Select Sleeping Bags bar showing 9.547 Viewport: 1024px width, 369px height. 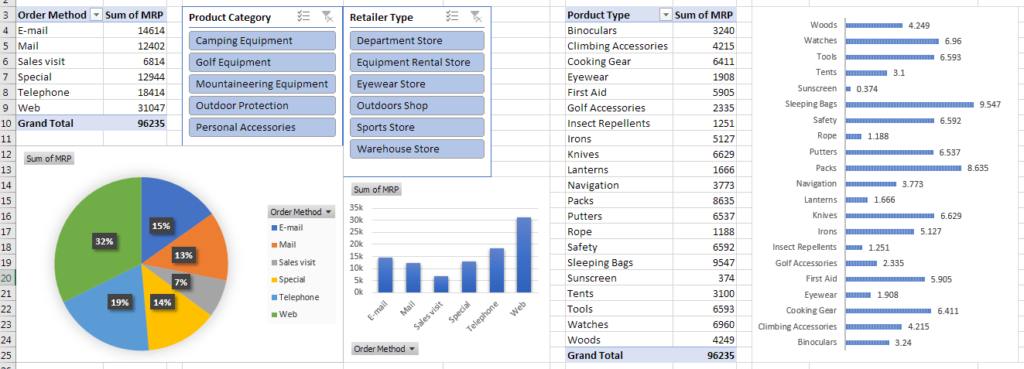click(910, 104)
